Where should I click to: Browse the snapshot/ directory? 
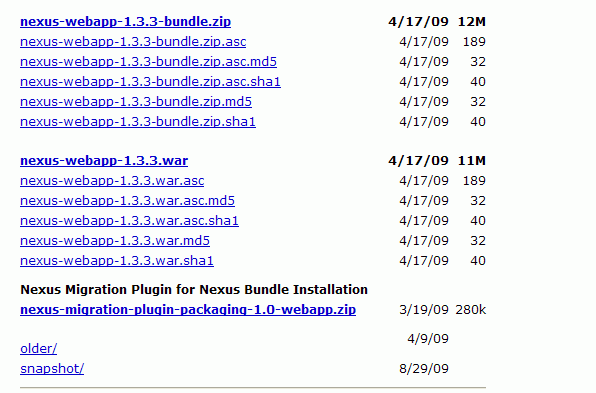pyautogui.click(x=52, y=369)
